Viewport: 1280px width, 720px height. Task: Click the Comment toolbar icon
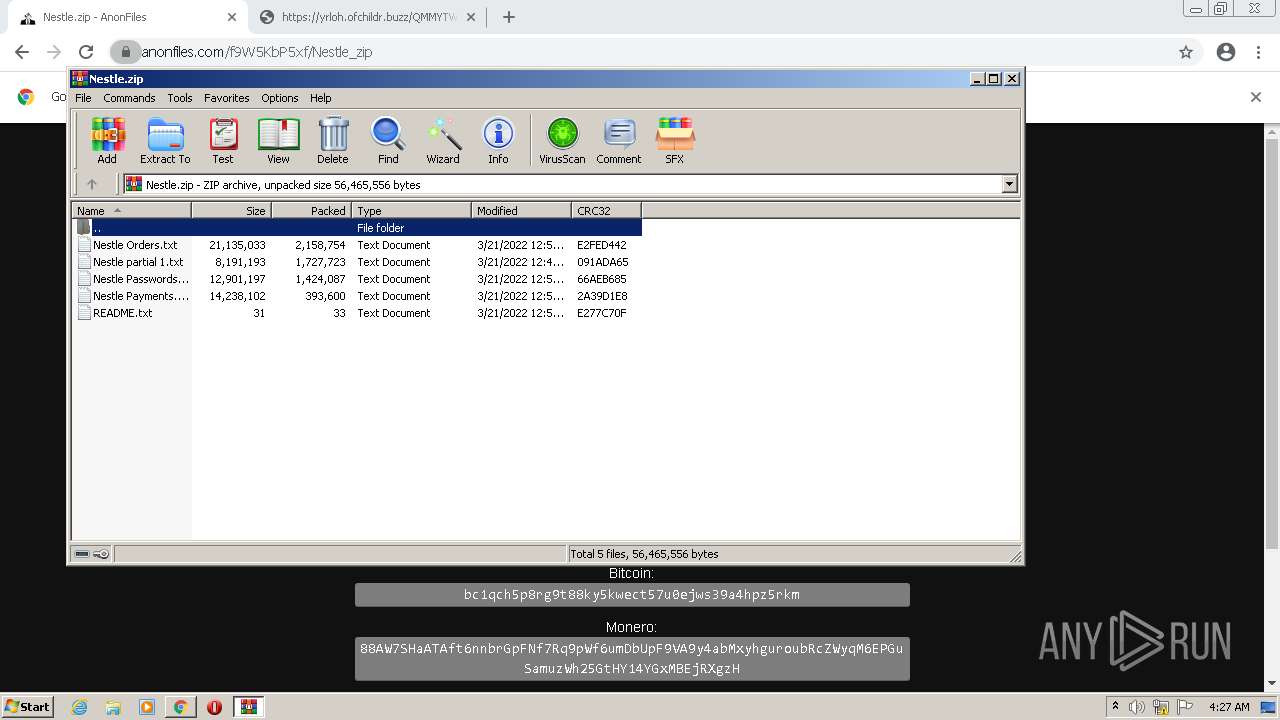(619, 140)
